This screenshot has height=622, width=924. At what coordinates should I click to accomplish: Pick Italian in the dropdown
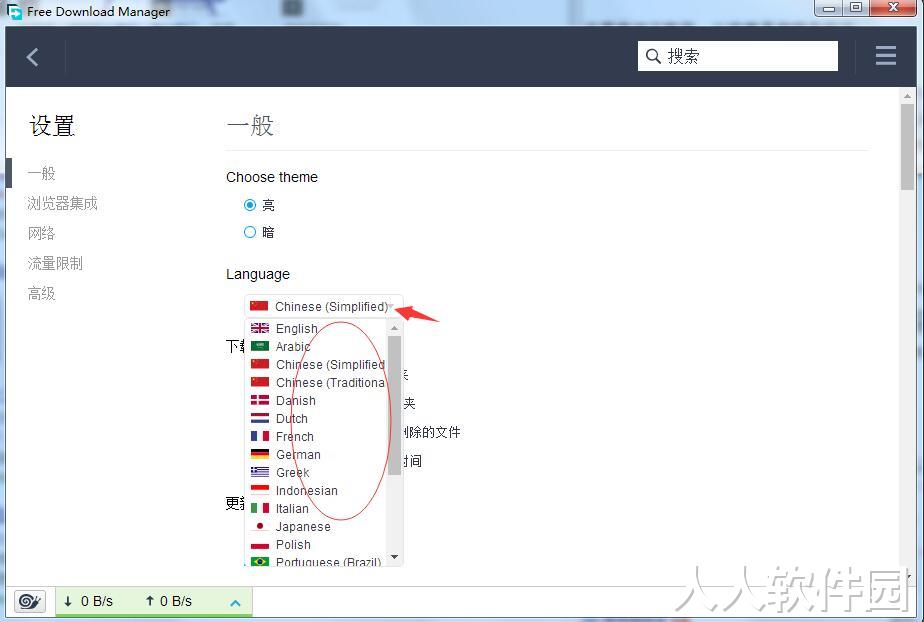click(316, 508)
